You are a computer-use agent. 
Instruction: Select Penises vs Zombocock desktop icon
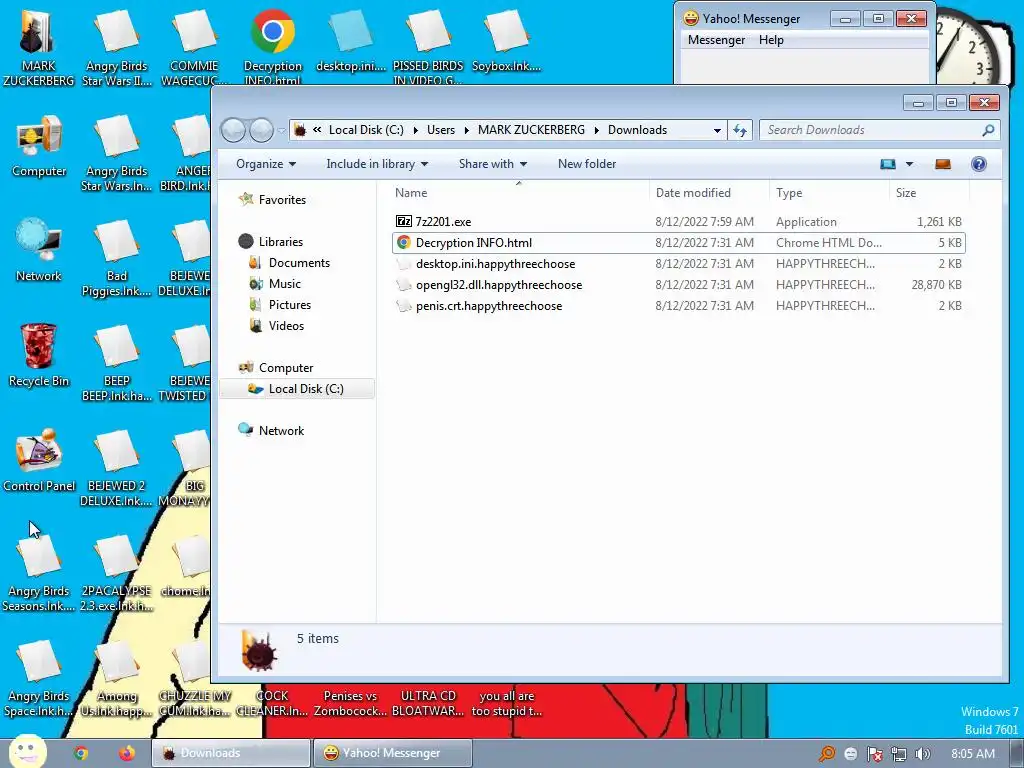[351, 703]
